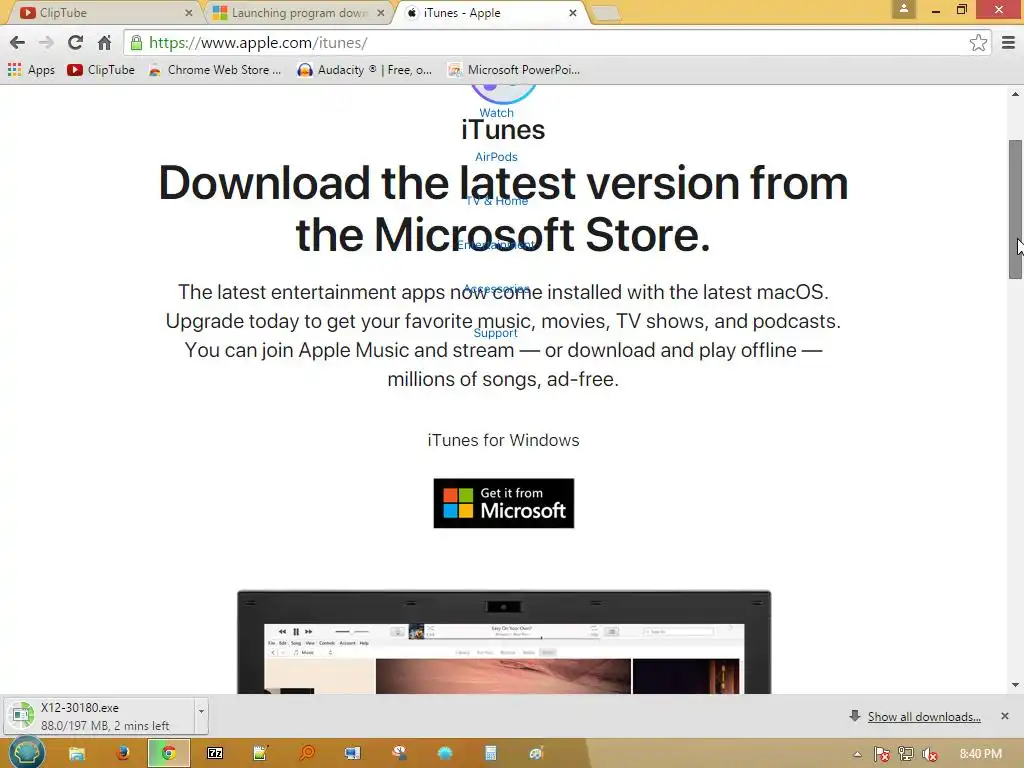Click the address bar URL
Viewport: 1024px width, 768px height.
(x=258, y=43)
